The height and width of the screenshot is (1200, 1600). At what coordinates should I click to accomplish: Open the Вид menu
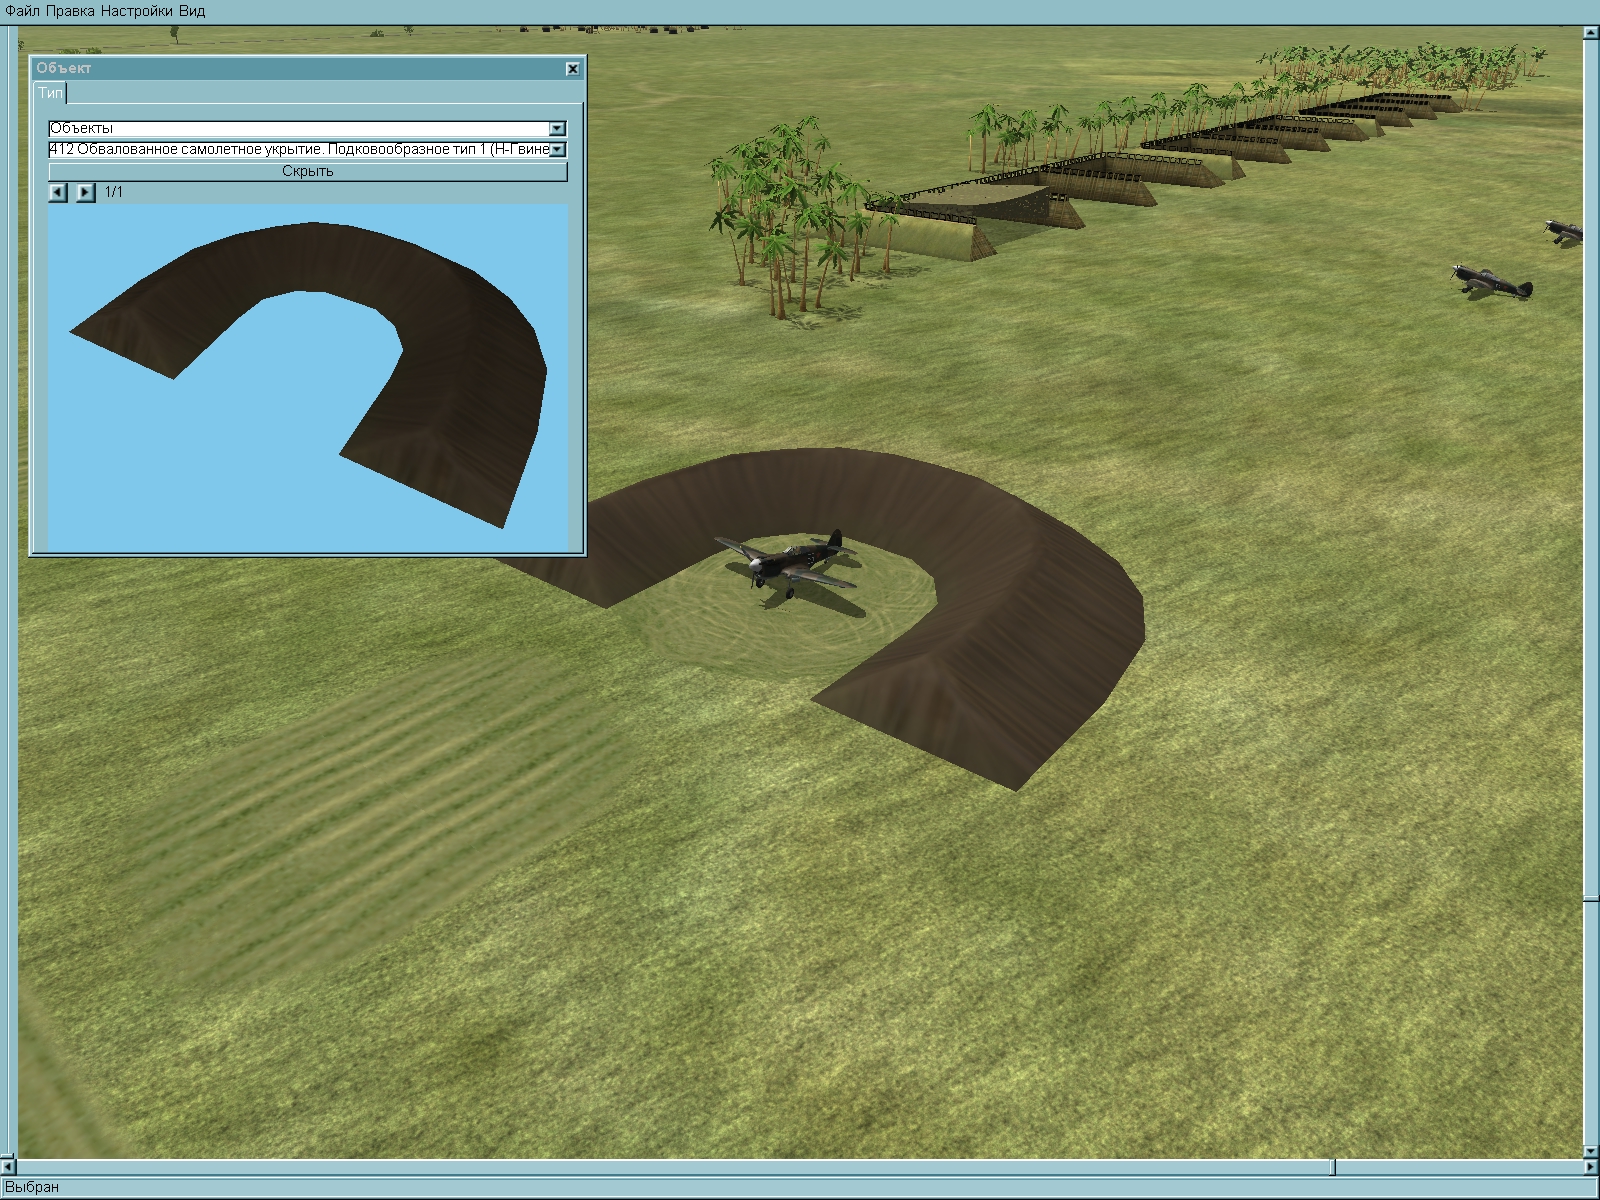coord(192,11)
